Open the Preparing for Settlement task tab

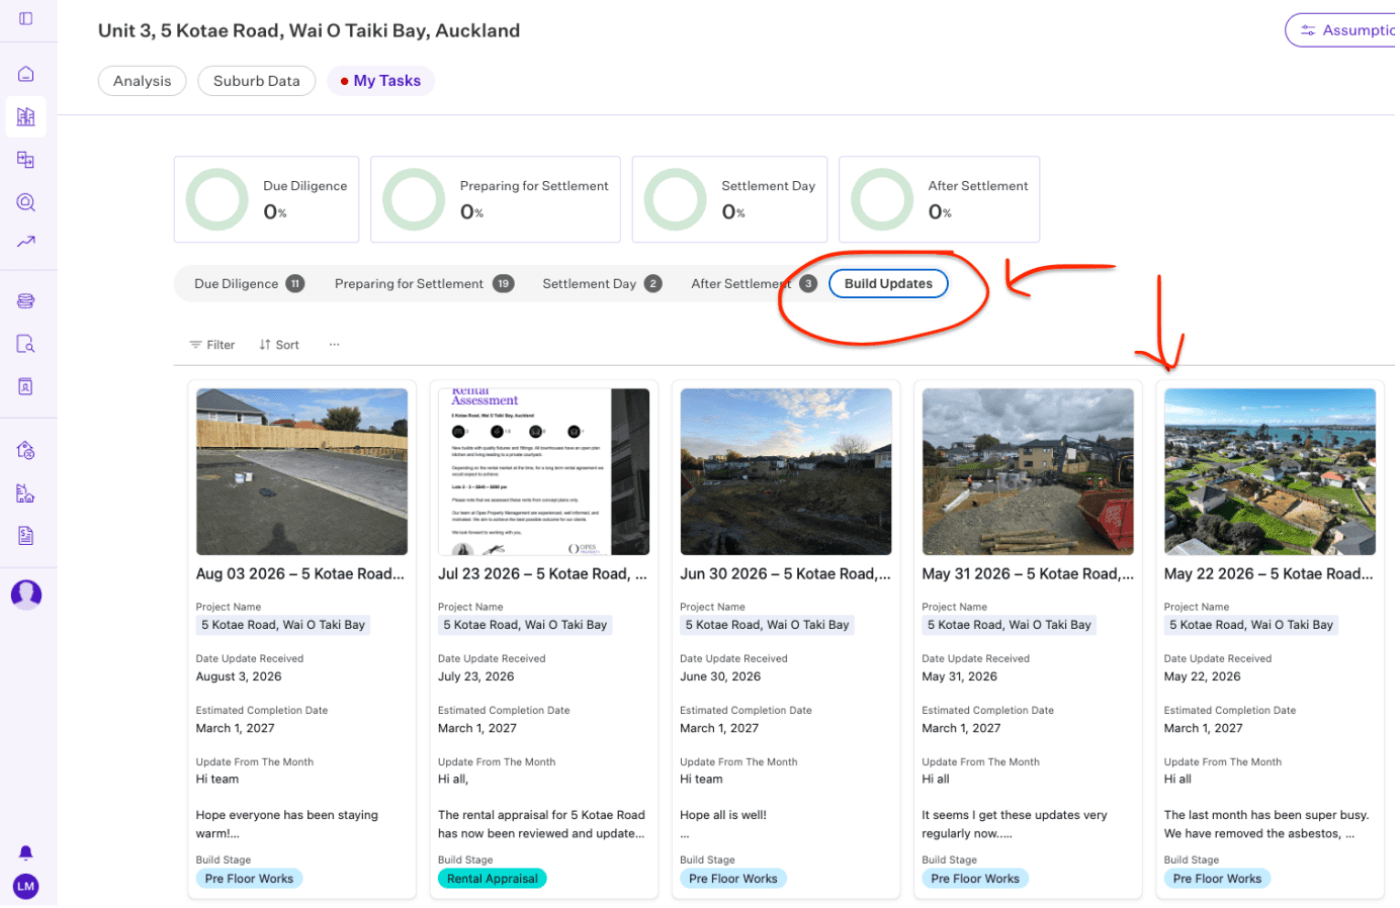426,285
